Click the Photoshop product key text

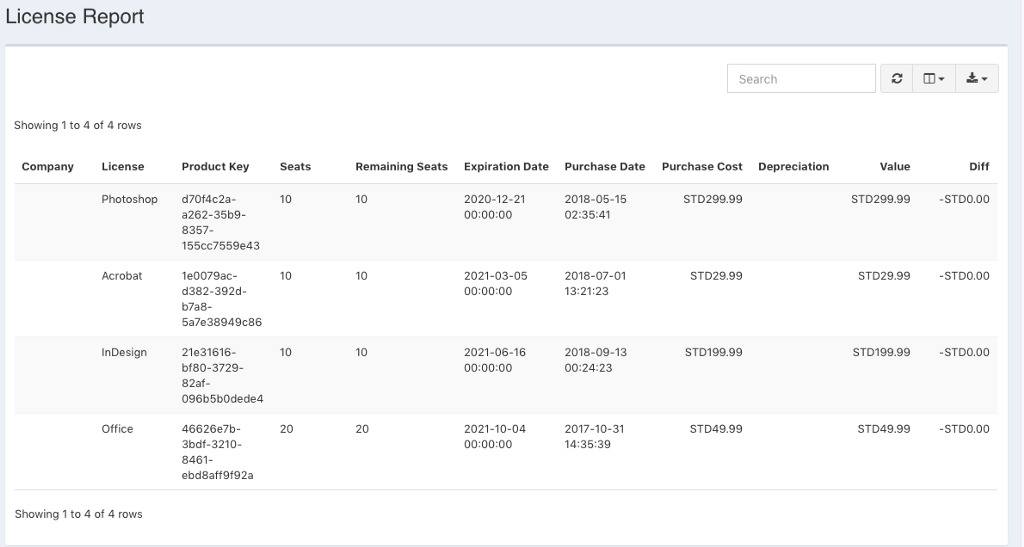coord(220,222)
